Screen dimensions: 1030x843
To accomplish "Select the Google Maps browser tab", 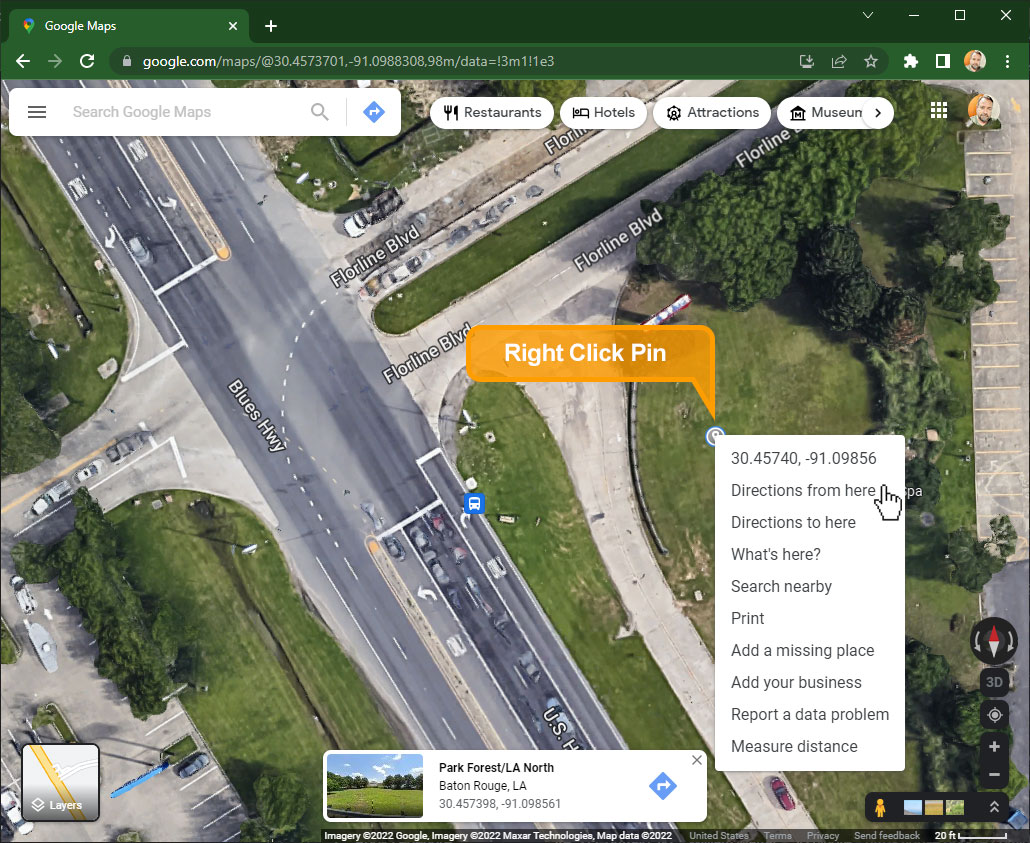I will click(x=129, y=26).
